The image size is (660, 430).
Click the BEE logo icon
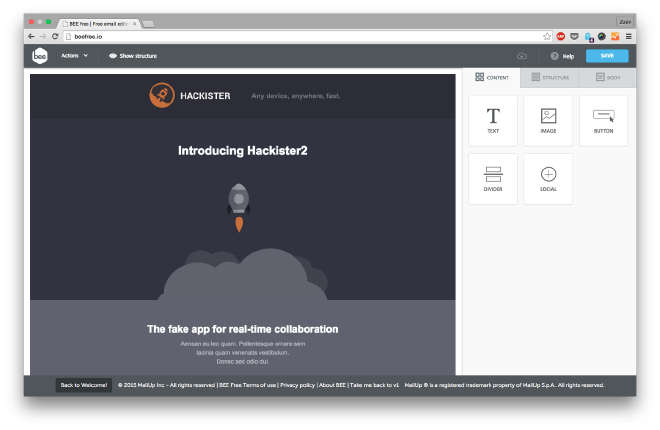[40, 56]
